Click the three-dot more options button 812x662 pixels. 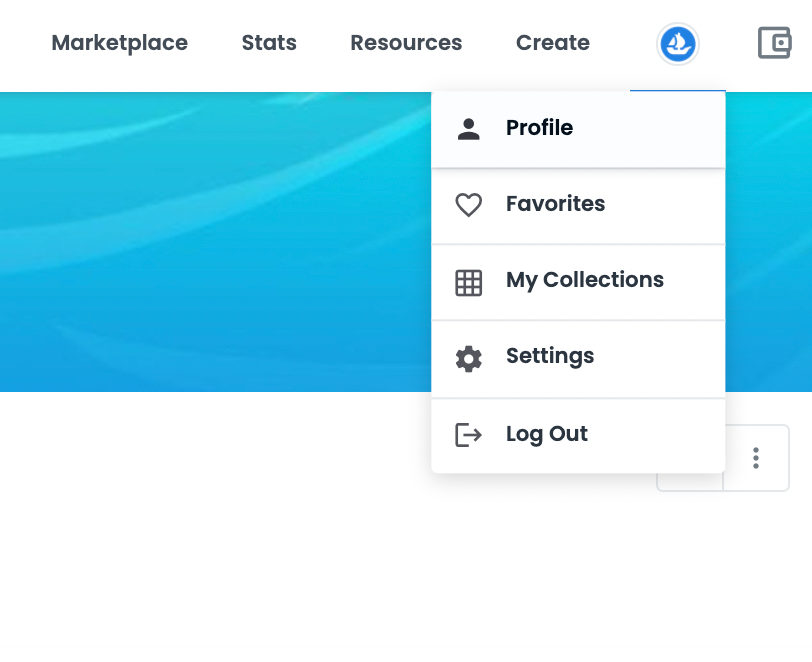pyautogui.click(x=756, y=458)
